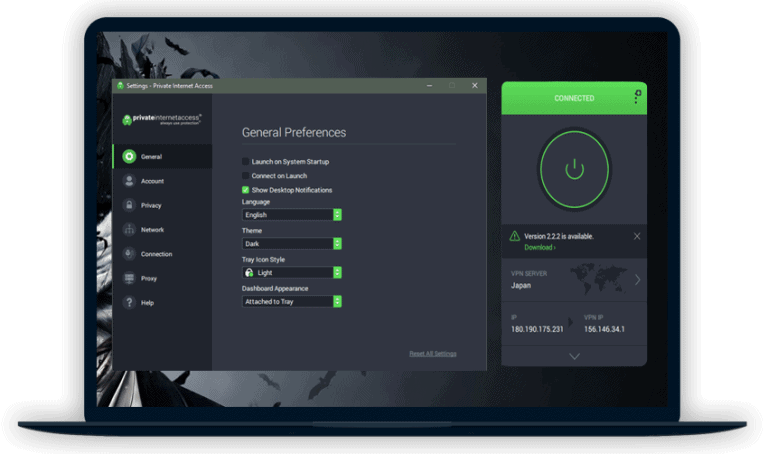Click the PIA icon in Settings title bar
The width and height of the screenshot is (768, 454).
pos(120,86)
